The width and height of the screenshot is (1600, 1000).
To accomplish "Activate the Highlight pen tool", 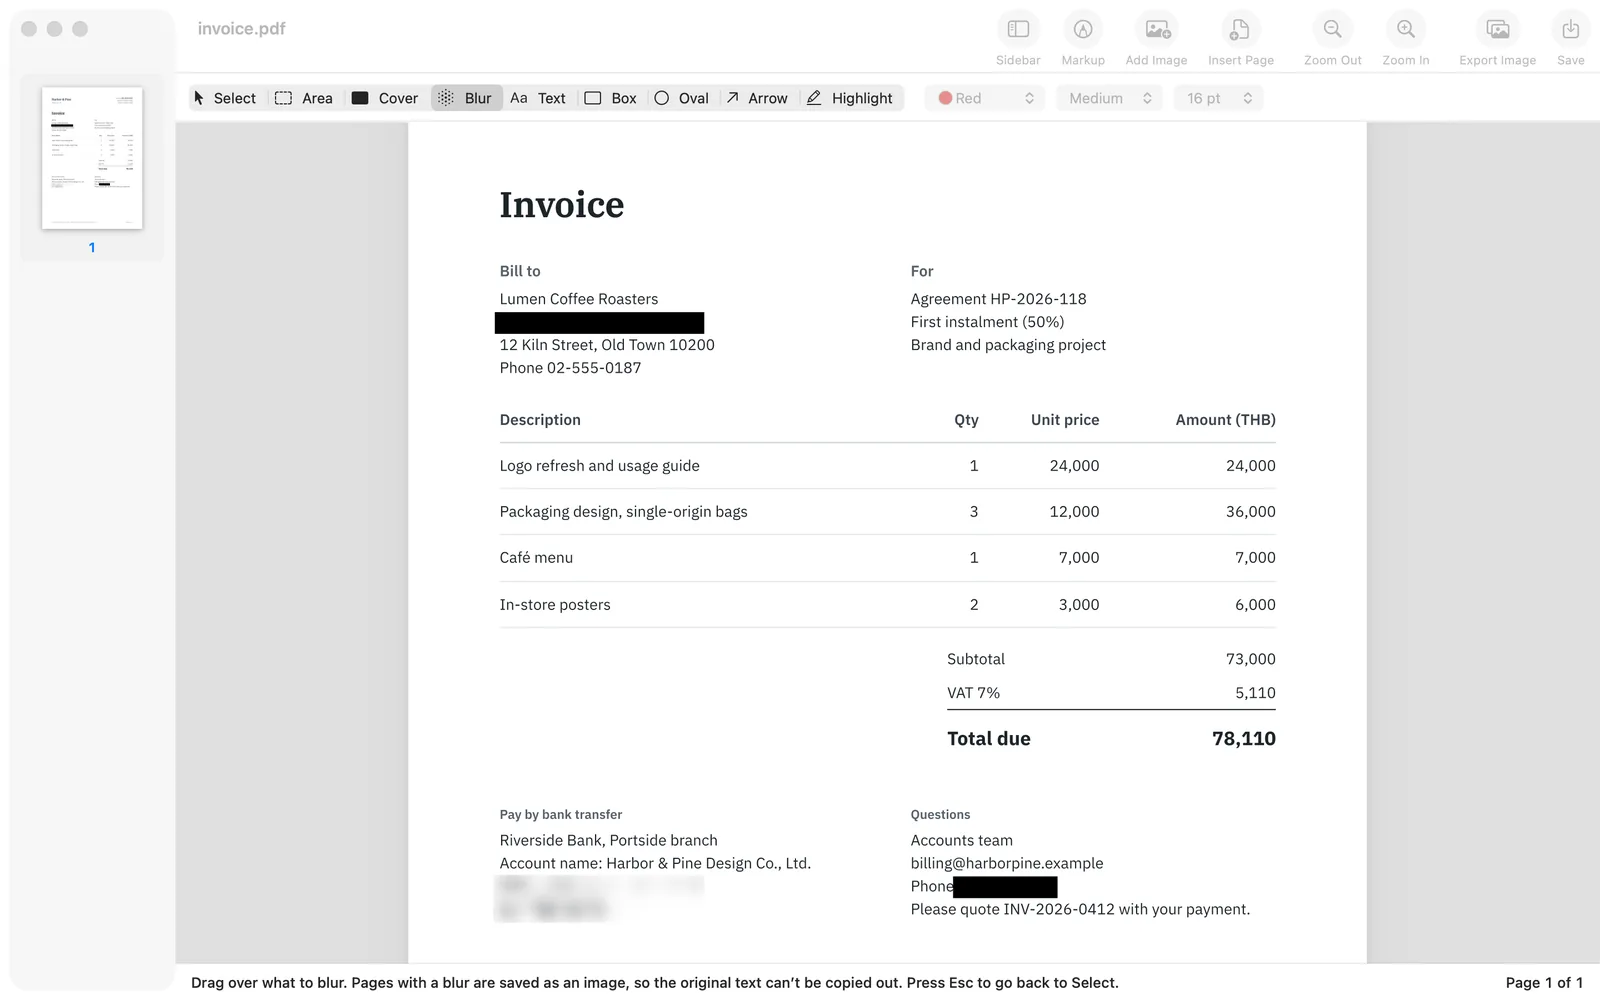I will tap(849, 98).
